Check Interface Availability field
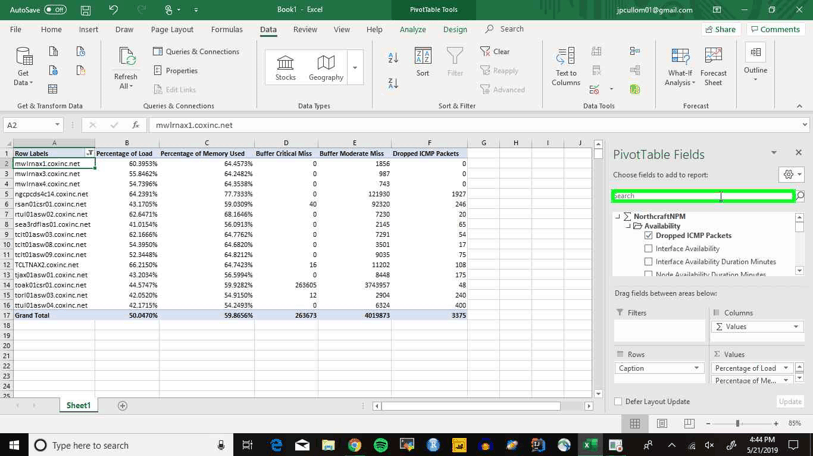The height and width of the screenshot is (457, 815). [x=648, y=249]
